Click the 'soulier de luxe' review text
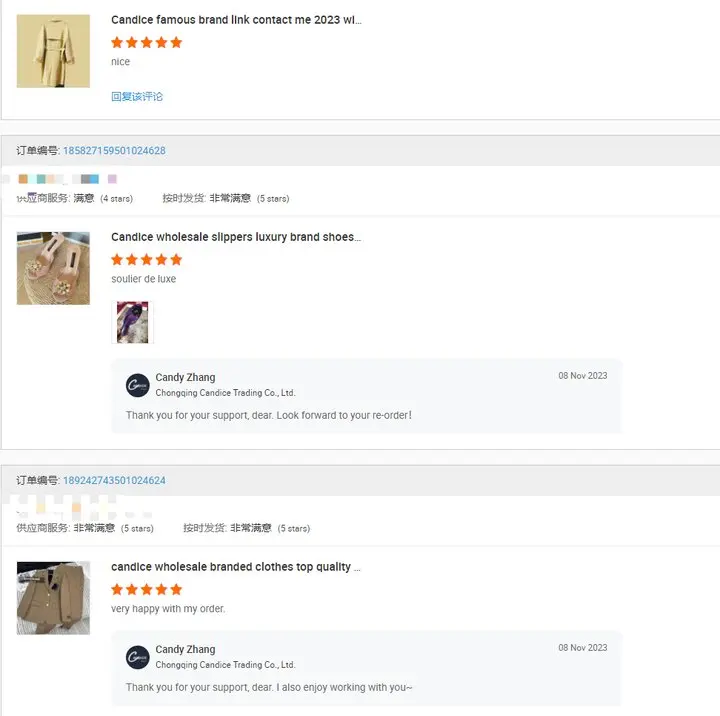The width and height of the screenshot is (720, 716). tap(143, 279)
